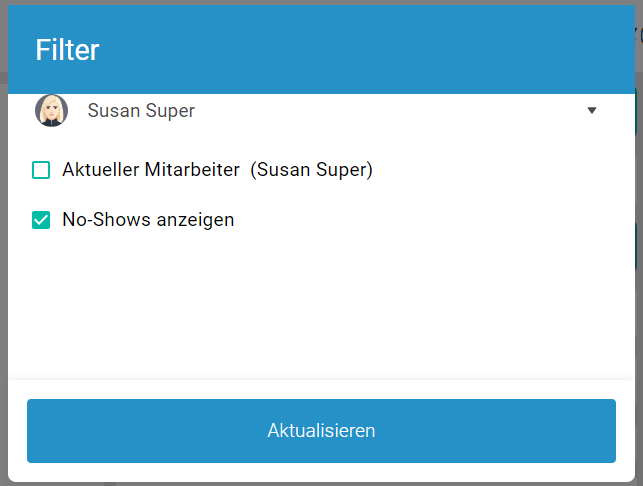The image size is (643, 486).
Task: Expand the employee dropdown arrow
Action: [x=592, y=111]
